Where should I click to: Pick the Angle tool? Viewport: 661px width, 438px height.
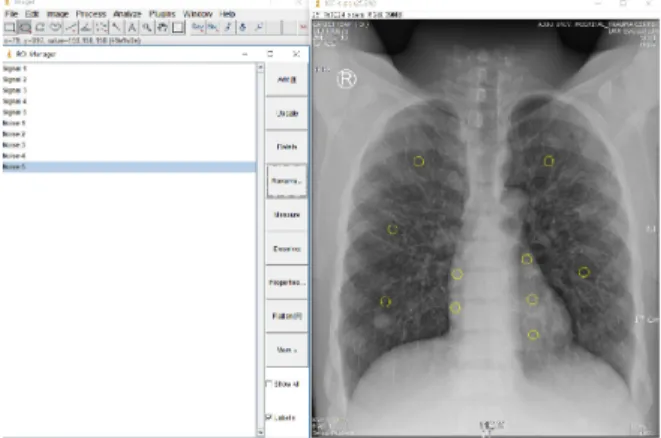[x=86, y=27]
